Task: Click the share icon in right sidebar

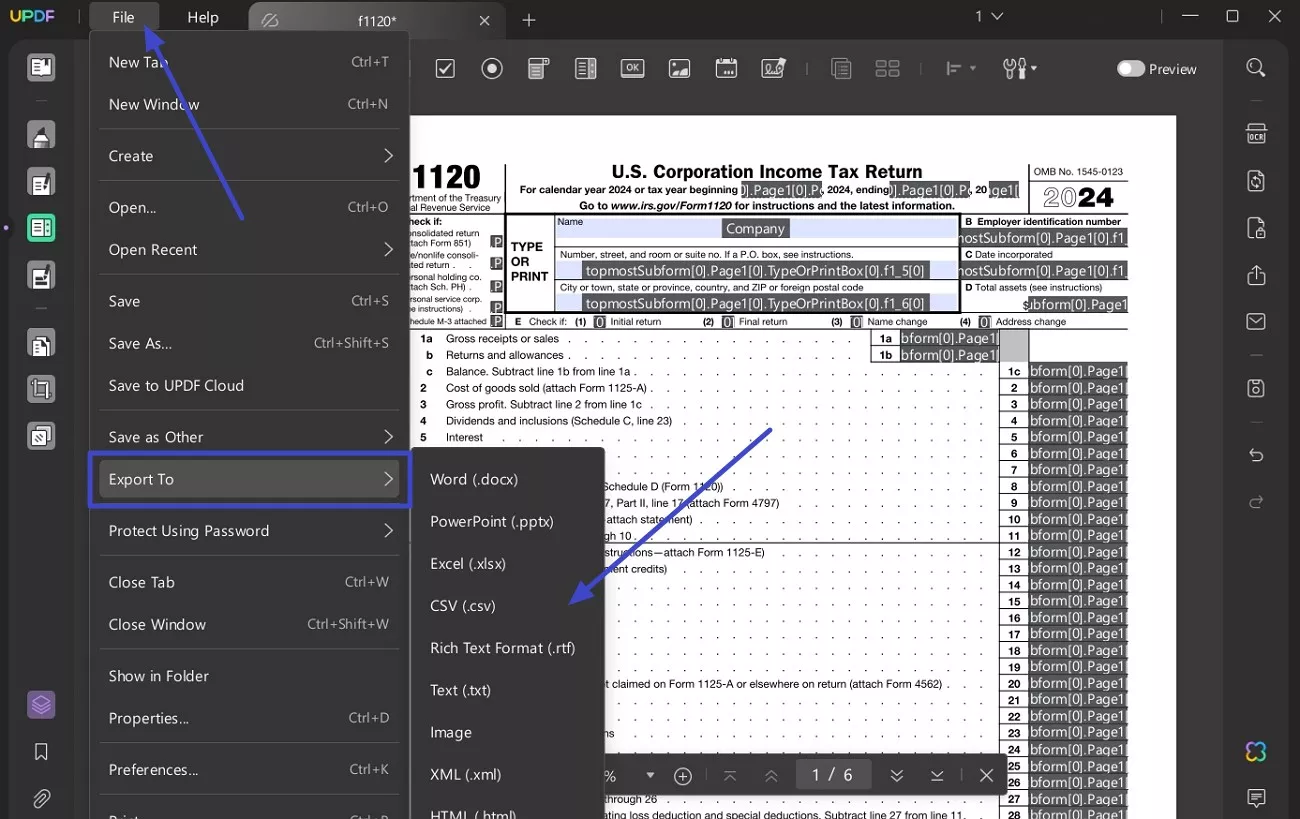Action: tap(1256, 276)
